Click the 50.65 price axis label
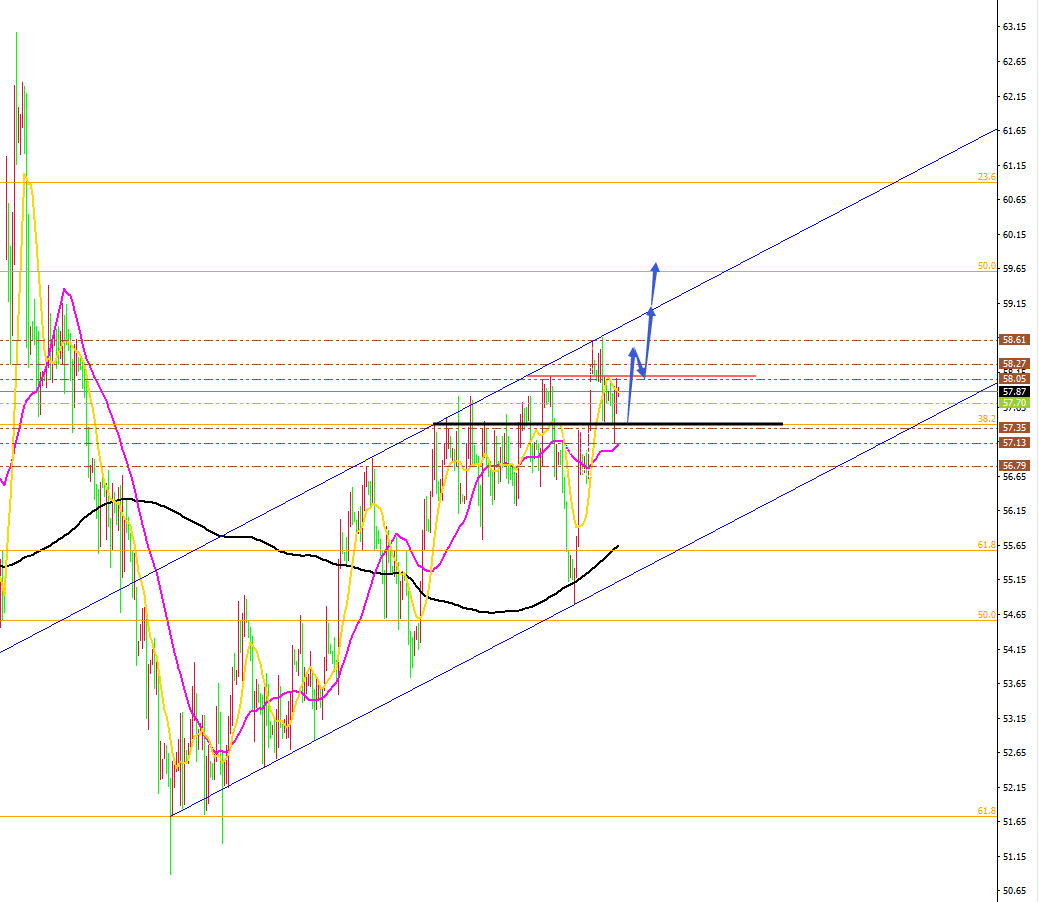Screen dimensions: 1039x902 (x=1014, y=890)
